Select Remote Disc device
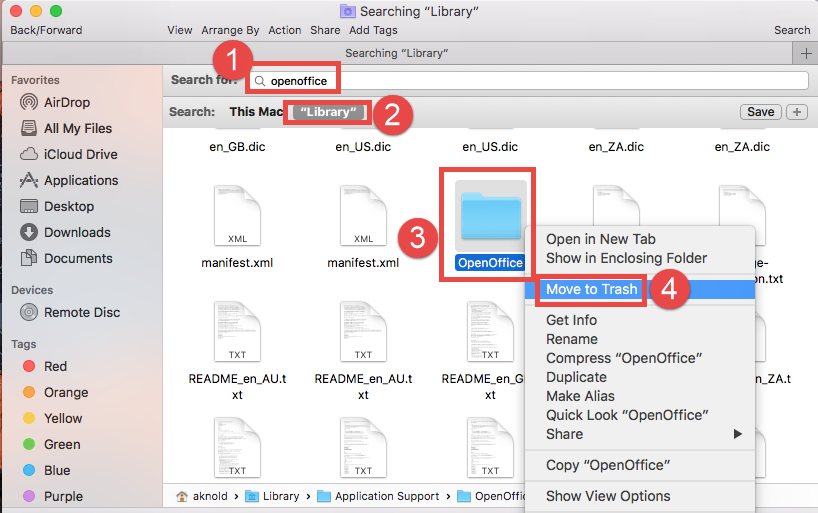The height and width of the screenshot is (513, 818). click(70, 313)
